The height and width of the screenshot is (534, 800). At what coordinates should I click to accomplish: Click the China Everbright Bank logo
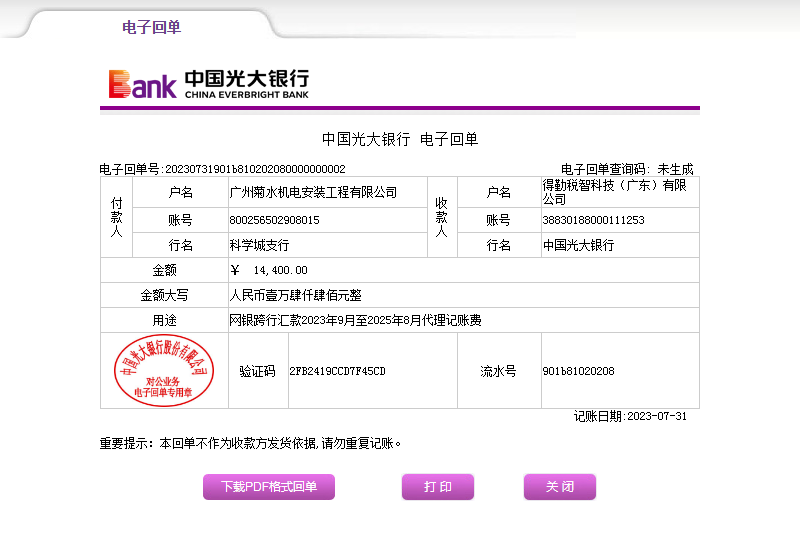pyautogui.click(x=209, y=84)
